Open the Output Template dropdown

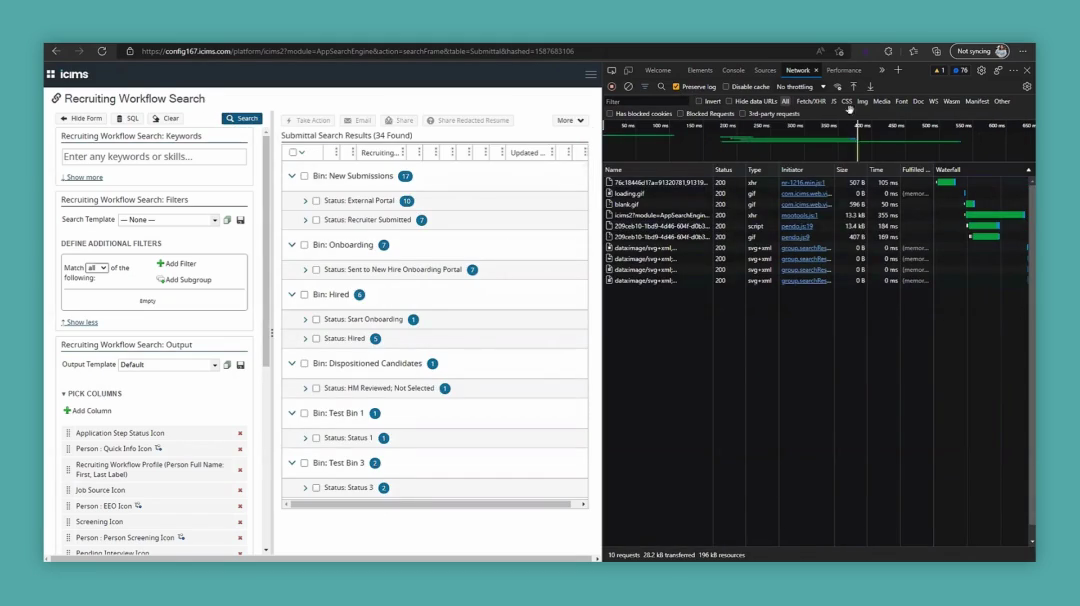point(169,365)
